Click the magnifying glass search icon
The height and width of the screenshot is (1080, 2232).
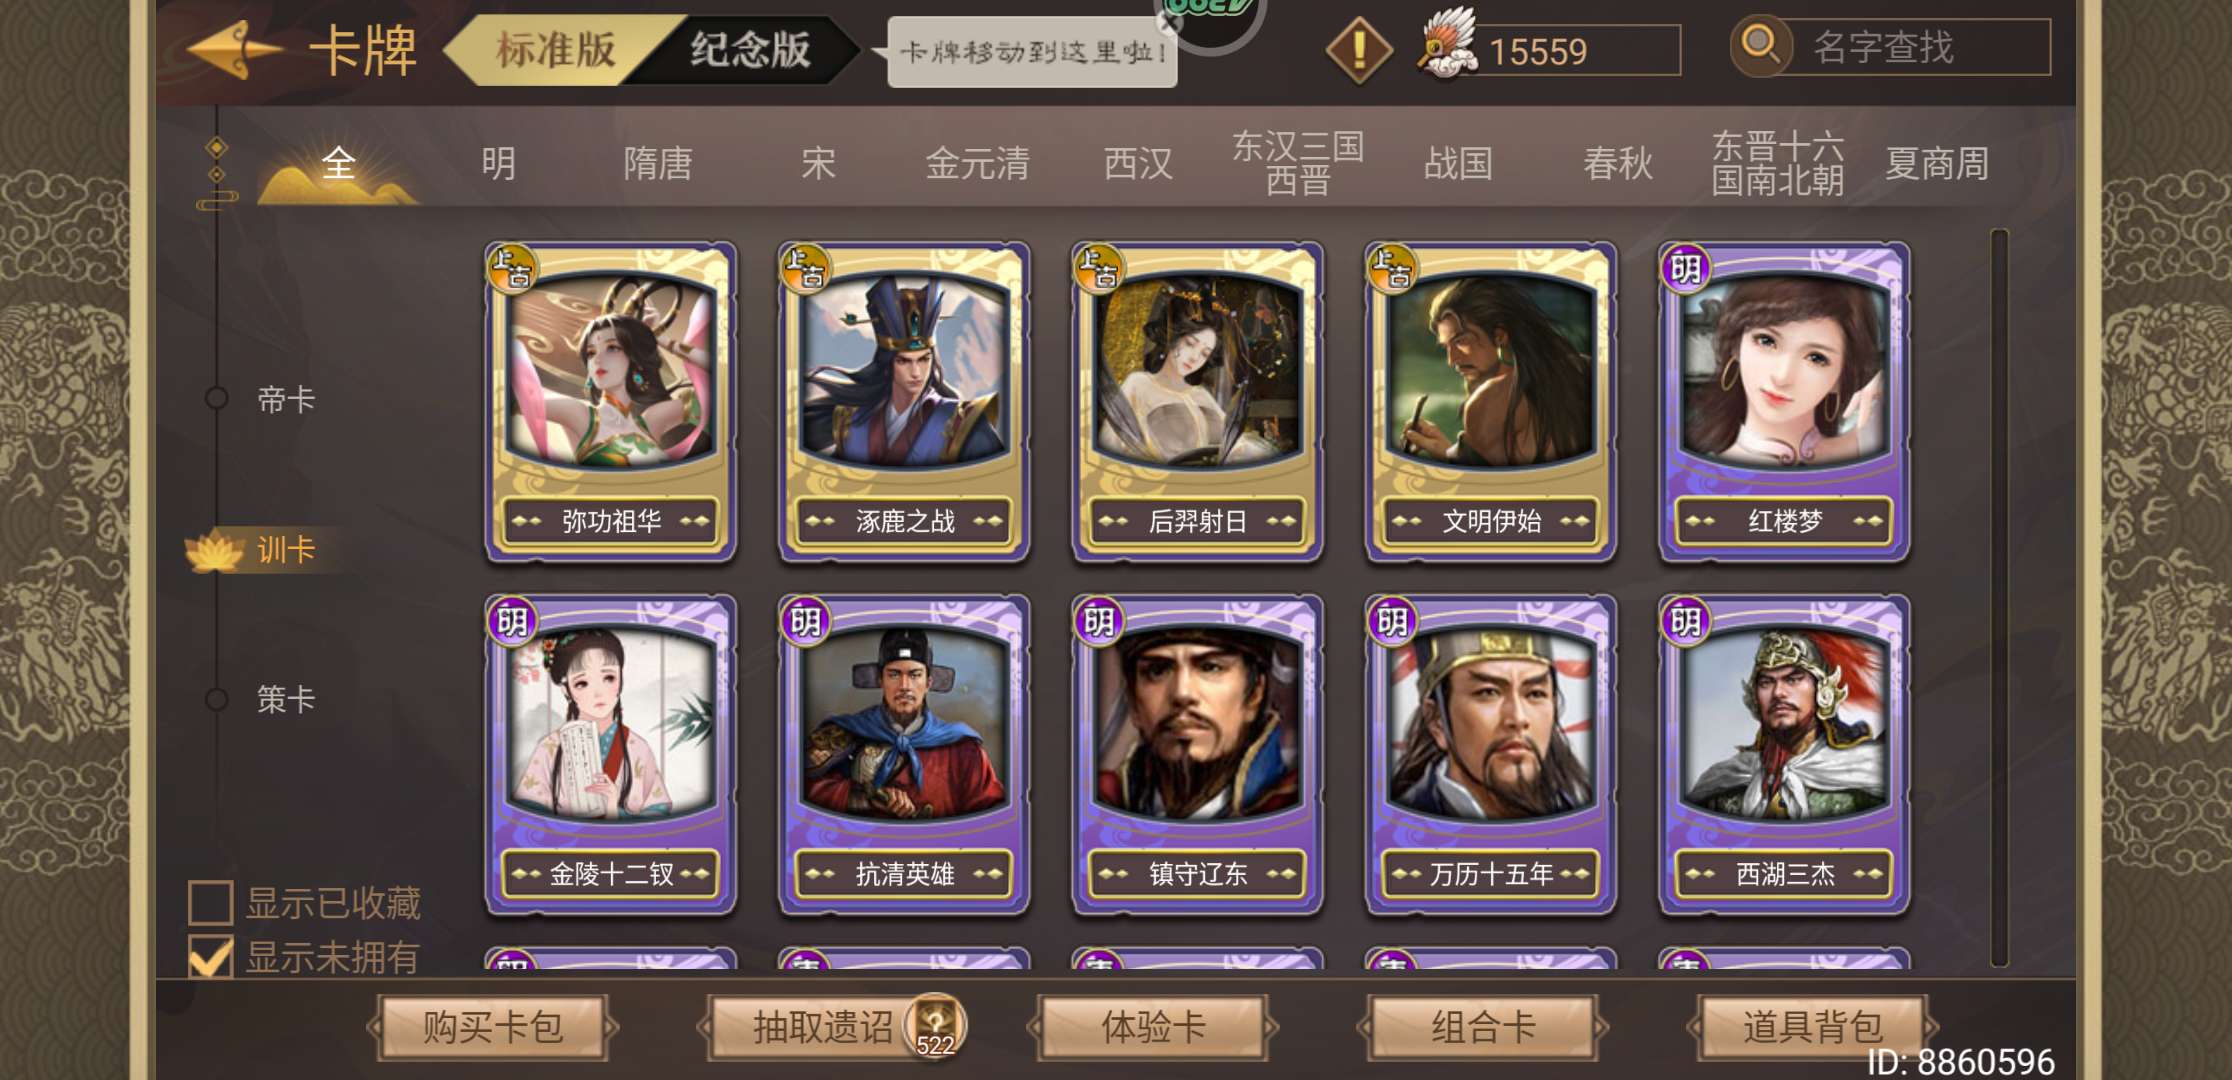(x=1760, y=46)
